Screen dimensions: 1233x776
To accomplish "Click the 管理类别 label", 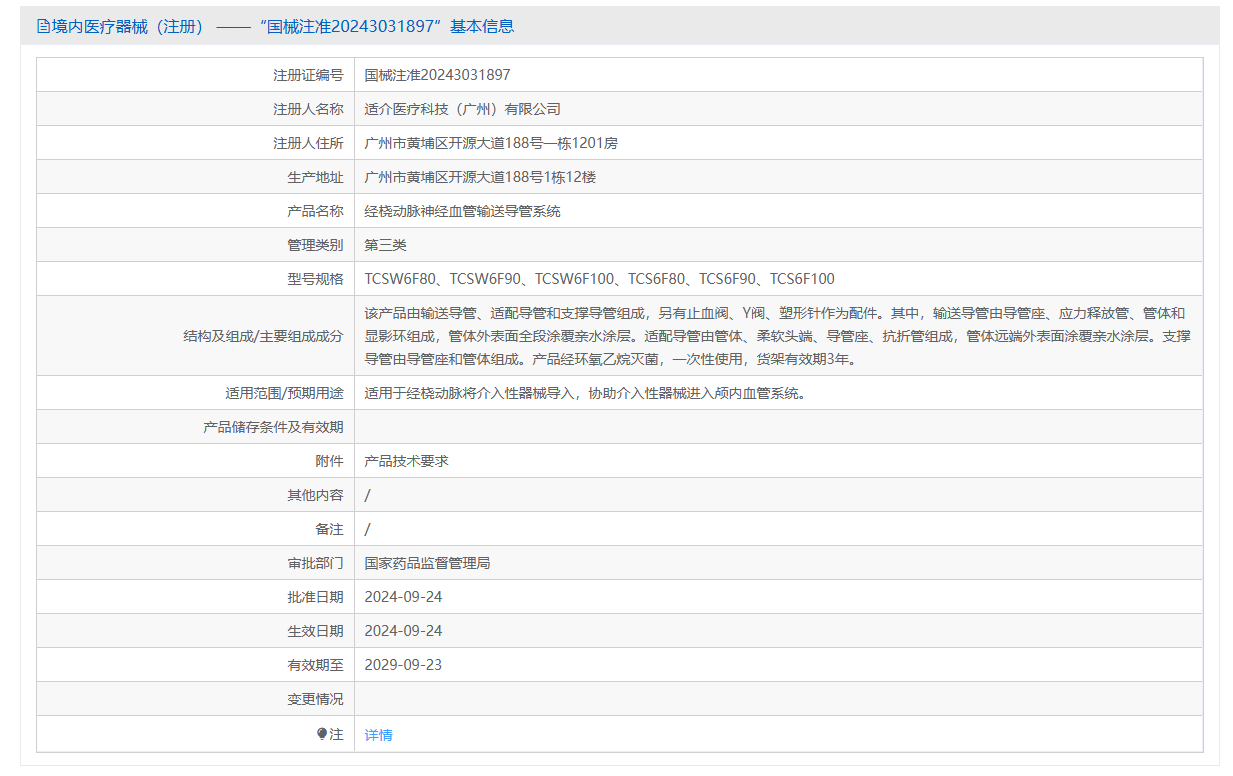I will pos(315,245).
